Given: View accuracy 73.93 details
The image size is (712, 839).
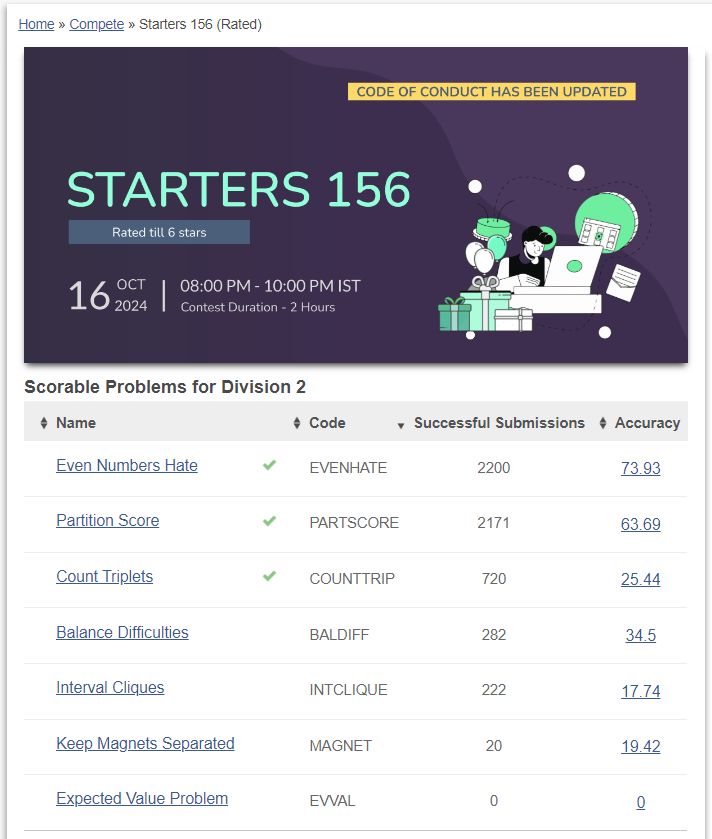Looking at the screenshot, I should tap(640, 468).
